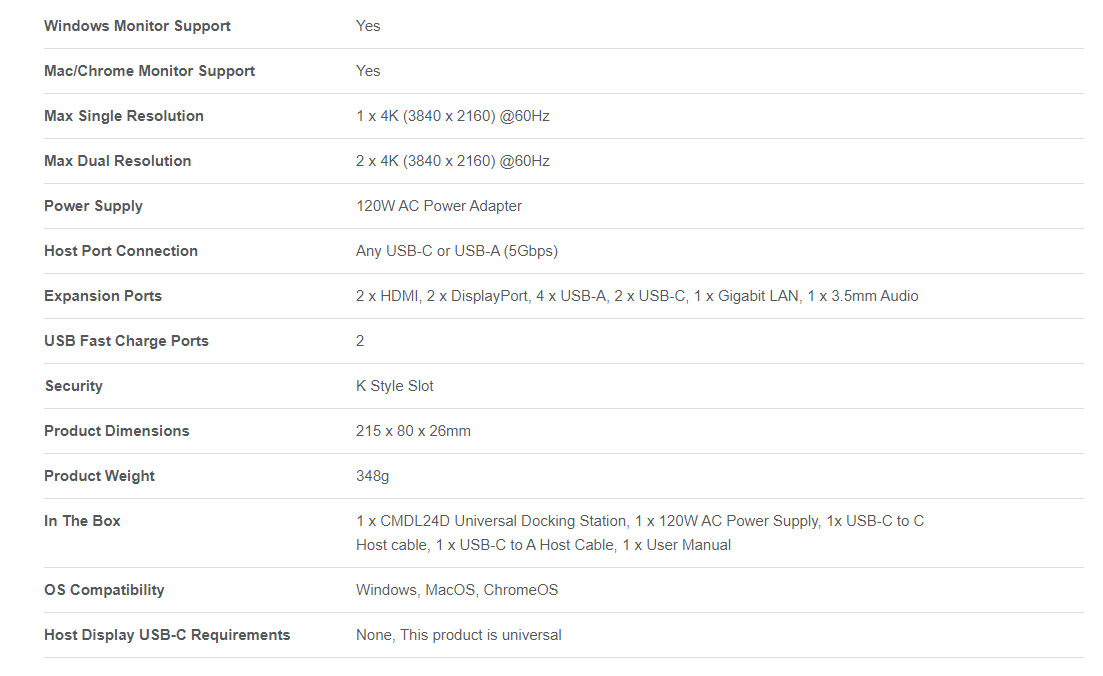The image size is (1103, 676).
Task: Click the expansion ports list starting "2 x HDMI"
Action: pos(636,296)
